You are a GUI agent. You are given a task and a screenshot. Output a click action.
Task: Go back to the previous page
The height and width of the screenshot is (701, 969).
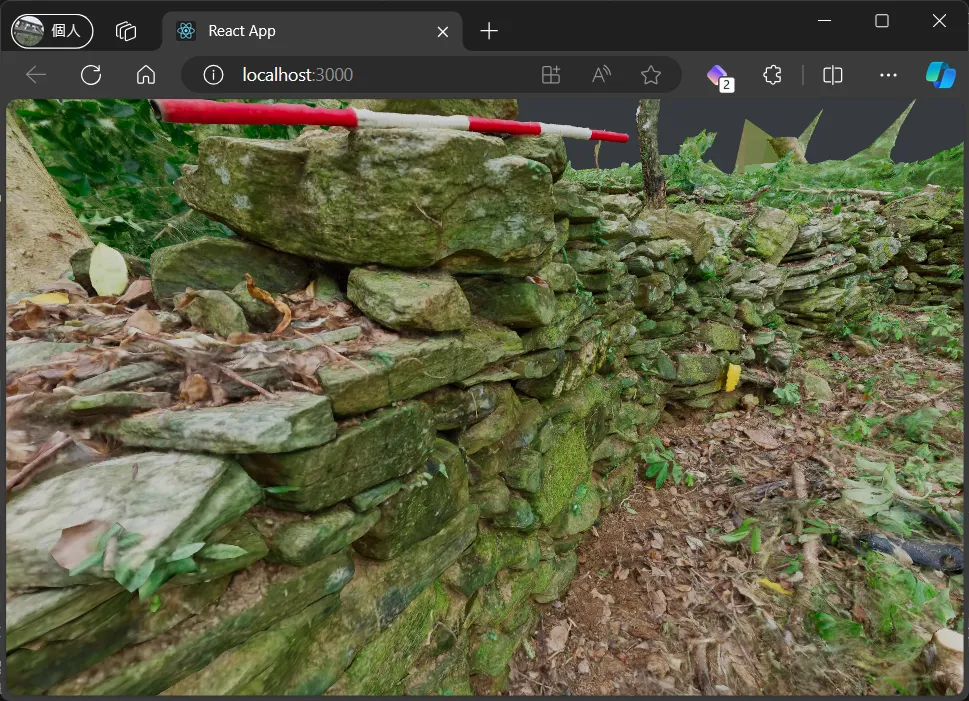36,75
